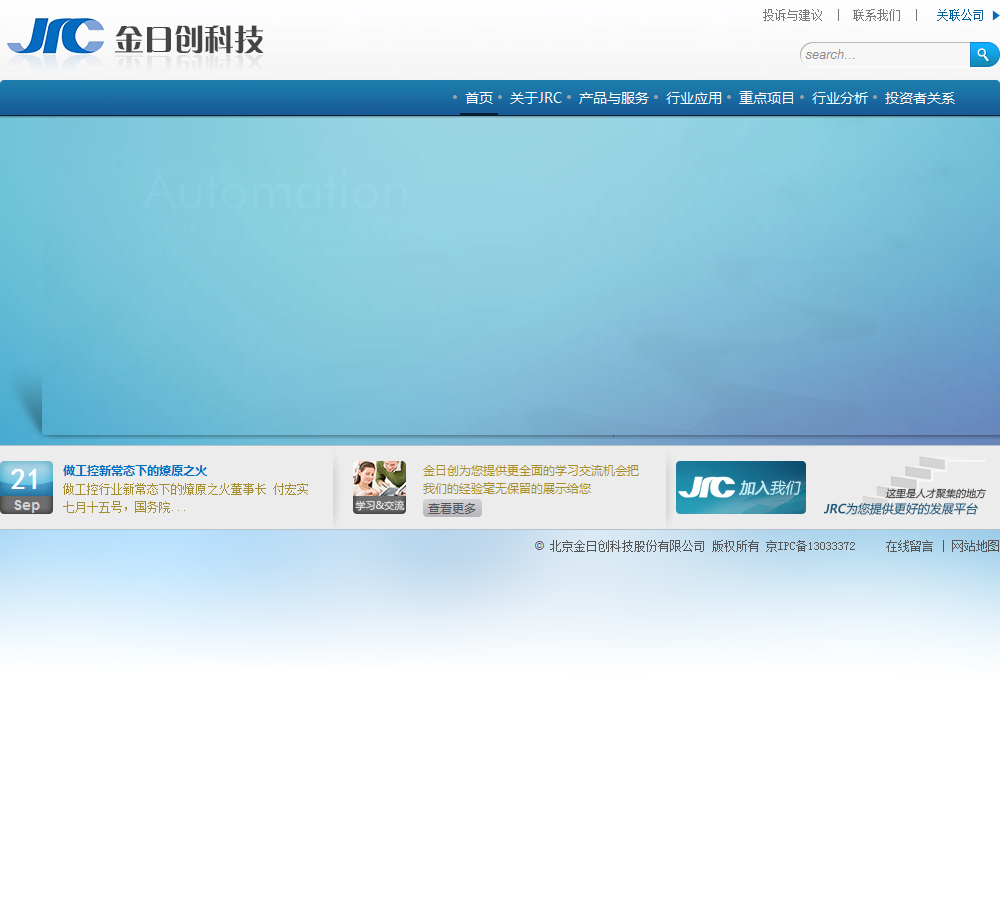Click the 北京金日创科技股份有限公司 copyright text
This screenshot has width=1000, height=909.
coord(627,546)
